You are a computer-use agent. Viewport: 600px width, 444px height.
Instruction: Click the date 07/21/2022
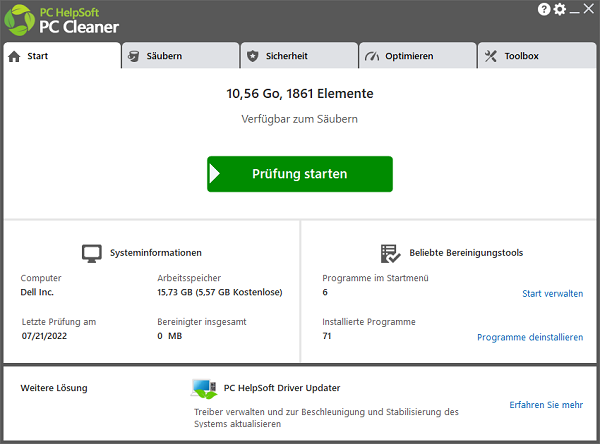tap(44, 336)
